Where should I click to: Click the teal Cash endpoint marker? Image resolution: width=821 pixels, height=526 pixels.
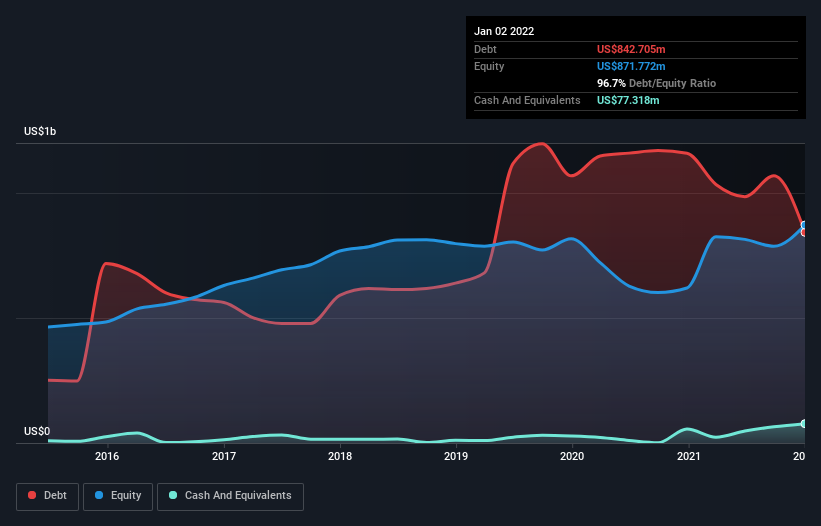(804, 423)
